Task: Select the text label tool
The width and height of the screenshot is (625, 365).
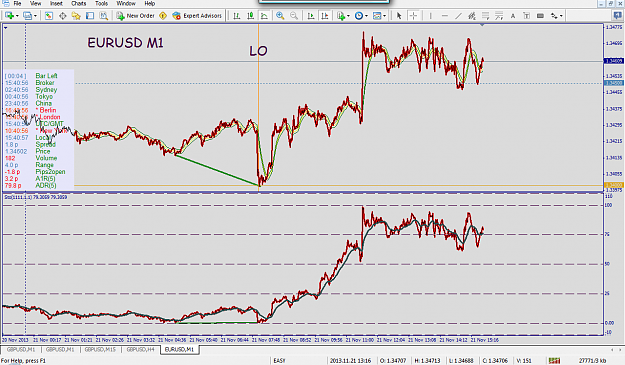Action: pyautogui.click(x=527, y=16)
